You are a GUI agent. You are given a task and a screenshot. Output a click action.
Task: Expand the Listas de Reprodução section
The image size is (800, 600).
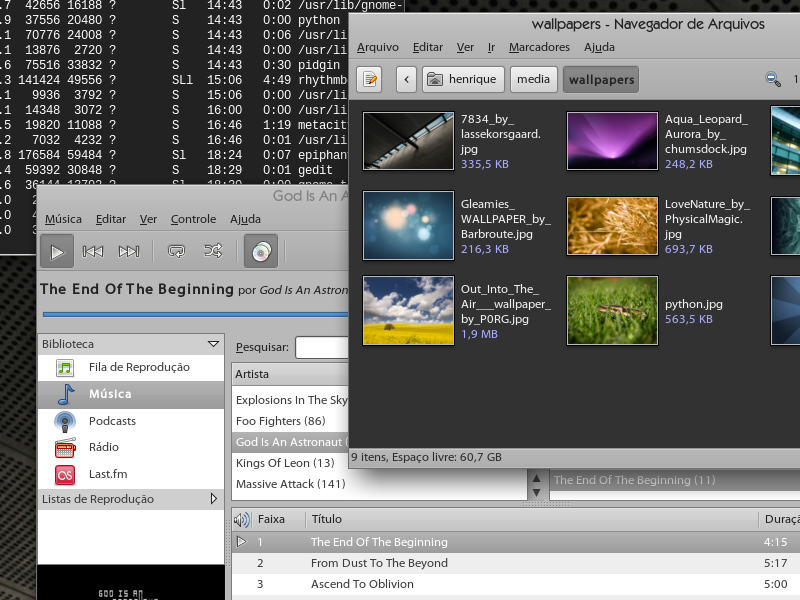tap(214, 498)
